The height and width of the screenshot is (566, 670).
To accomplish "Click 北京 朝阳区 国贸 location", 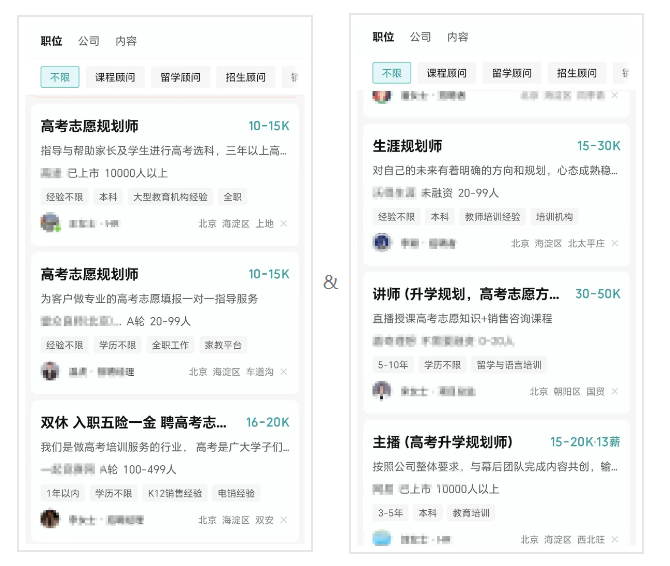I will 567,391.
